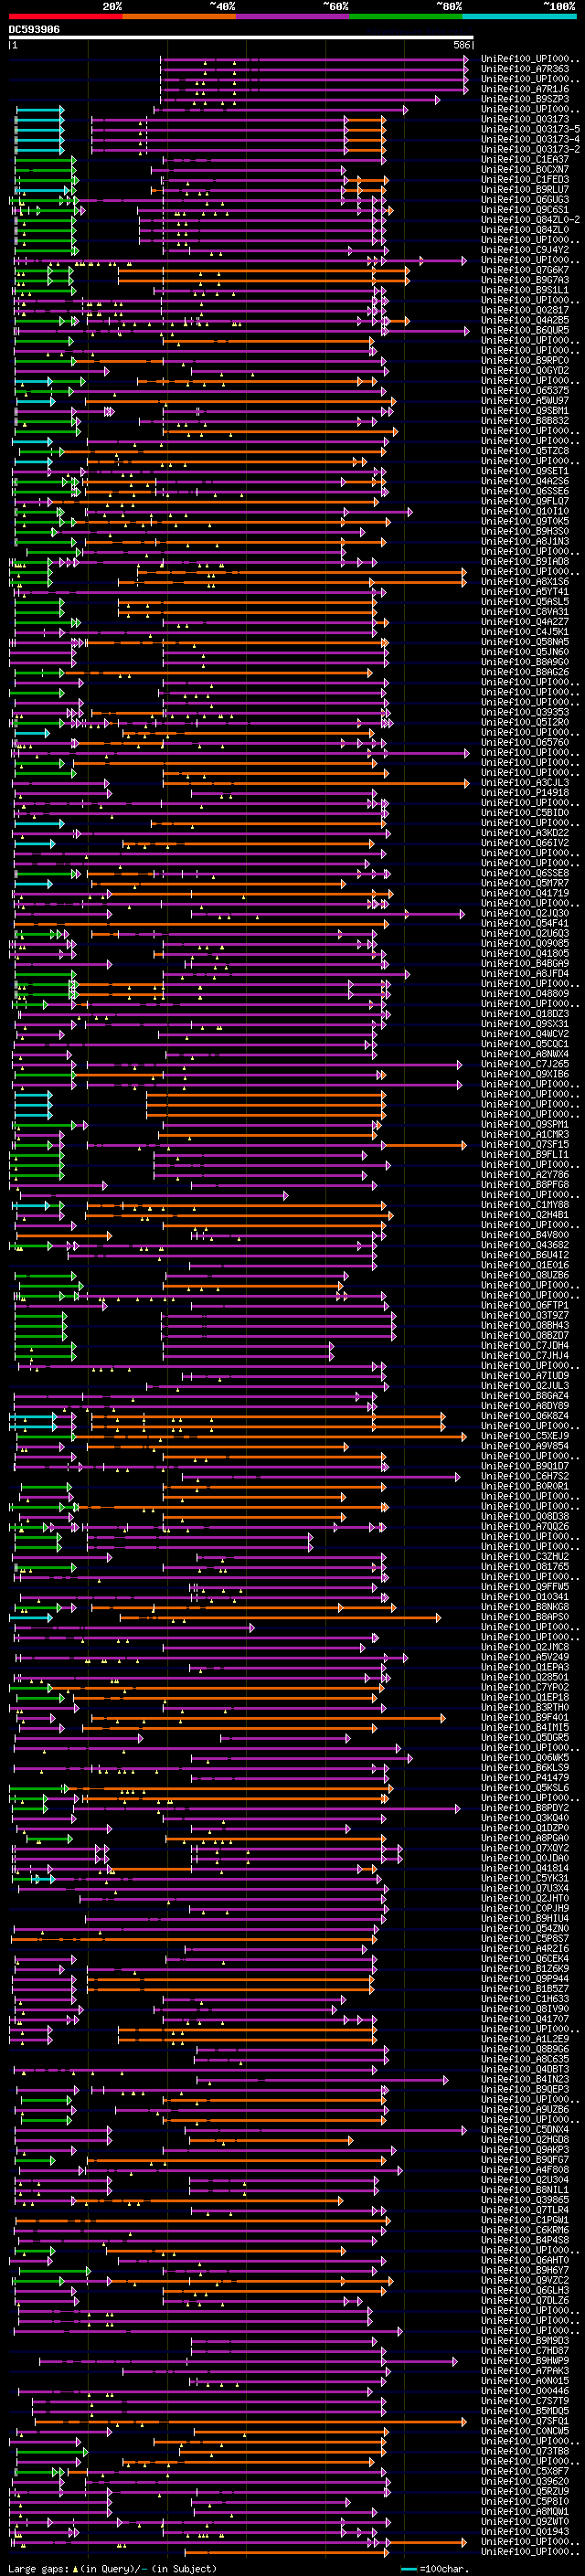Viewport: 585px width, 2576px height.
Task: Select subject label UniRef100_Q03173-4
Action: 530,139
